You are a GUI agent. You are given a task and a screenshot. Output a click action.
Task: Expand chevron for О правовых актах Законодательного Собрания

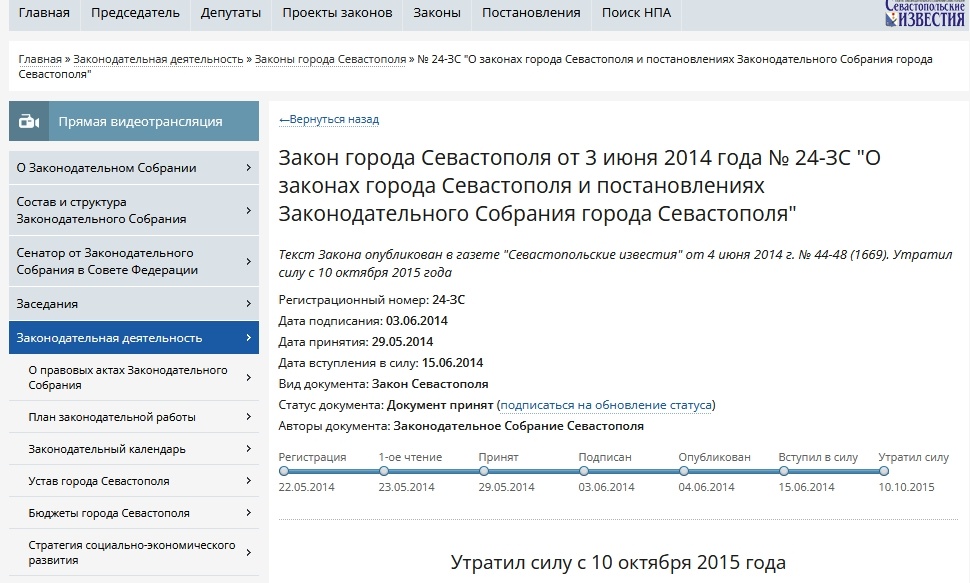click(248, 377)
